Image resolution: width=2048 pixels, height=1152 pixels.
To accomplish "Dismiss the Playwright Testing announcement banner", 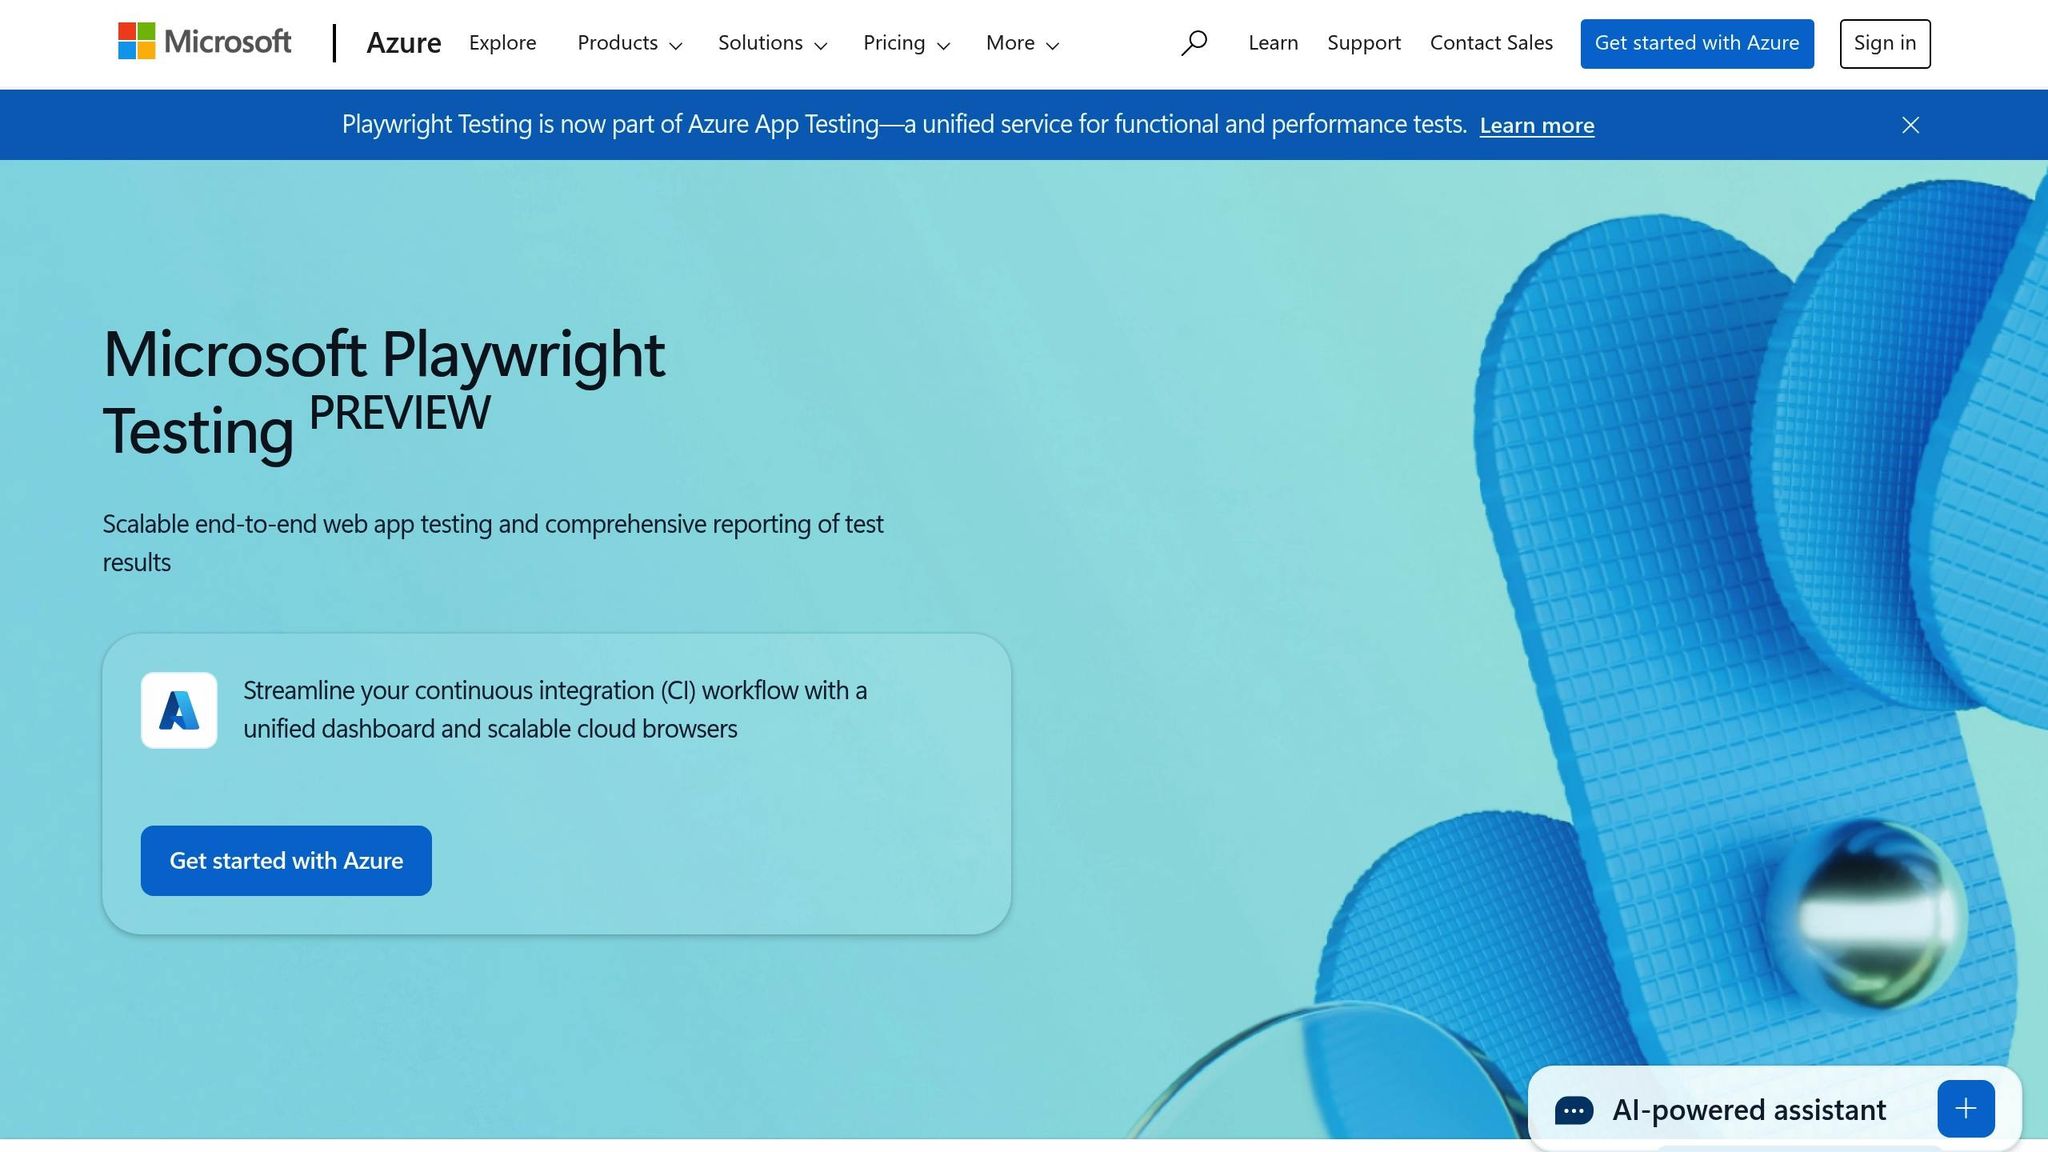I will 1910,125.
